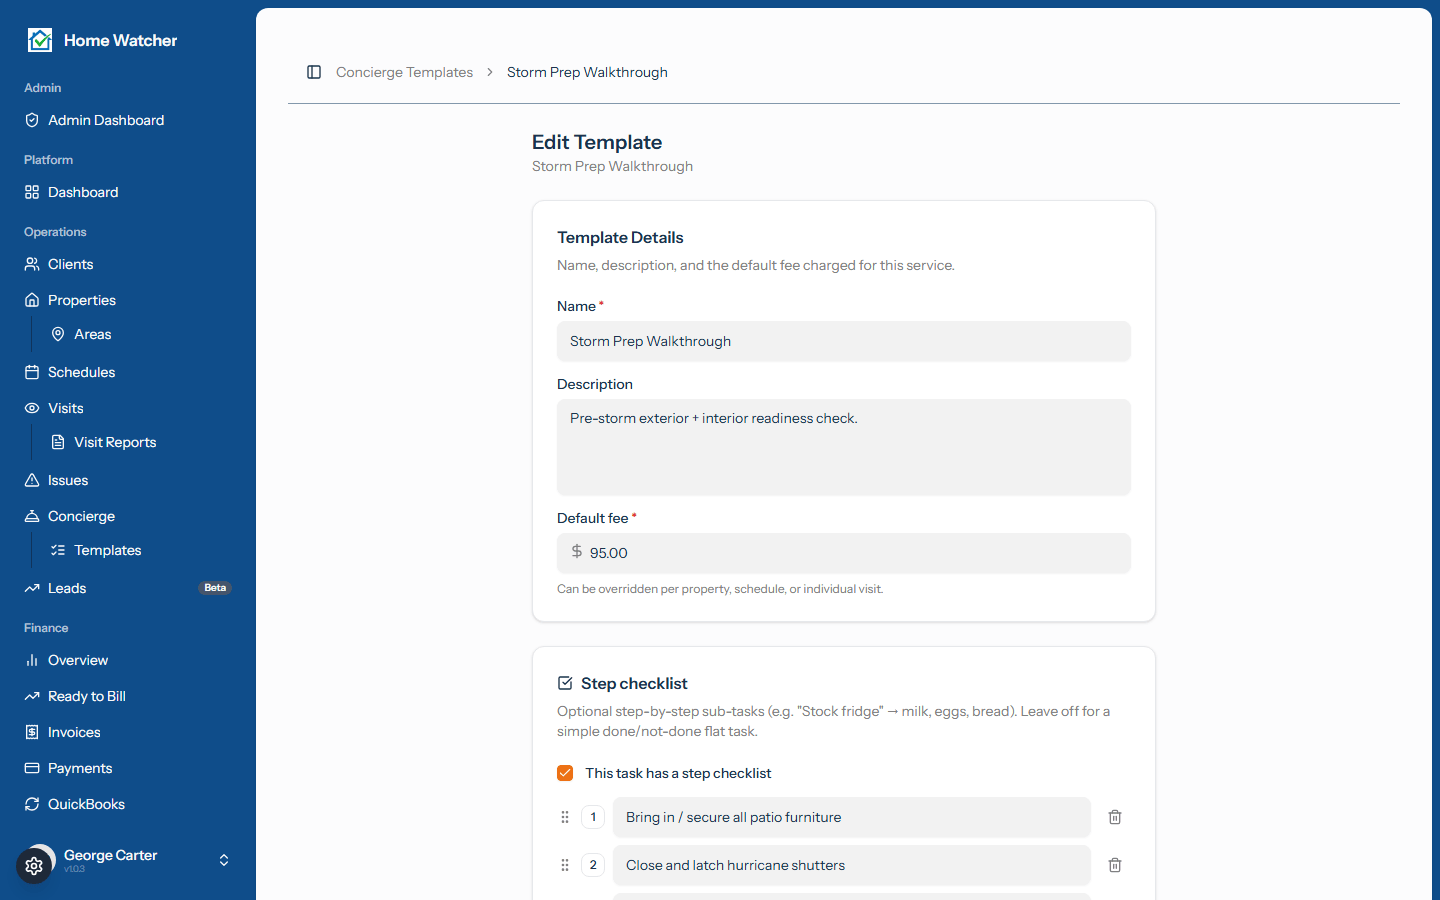
Task: Click the Dashboard grid icon
Action: click(32, 192)
